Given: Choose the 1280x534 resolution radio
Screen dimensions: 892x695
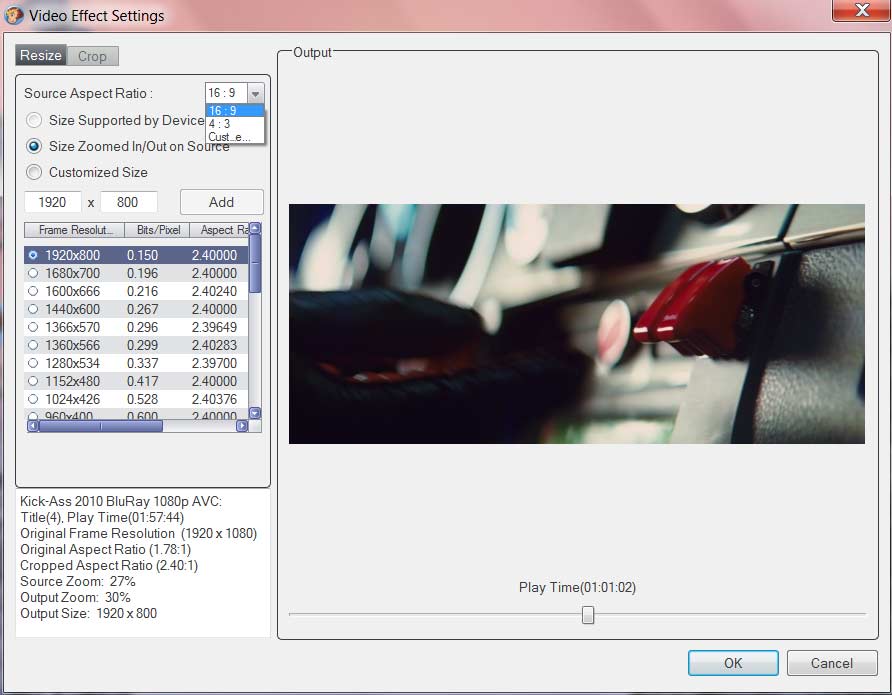Looking at the screenshot, I should point(33,363).
